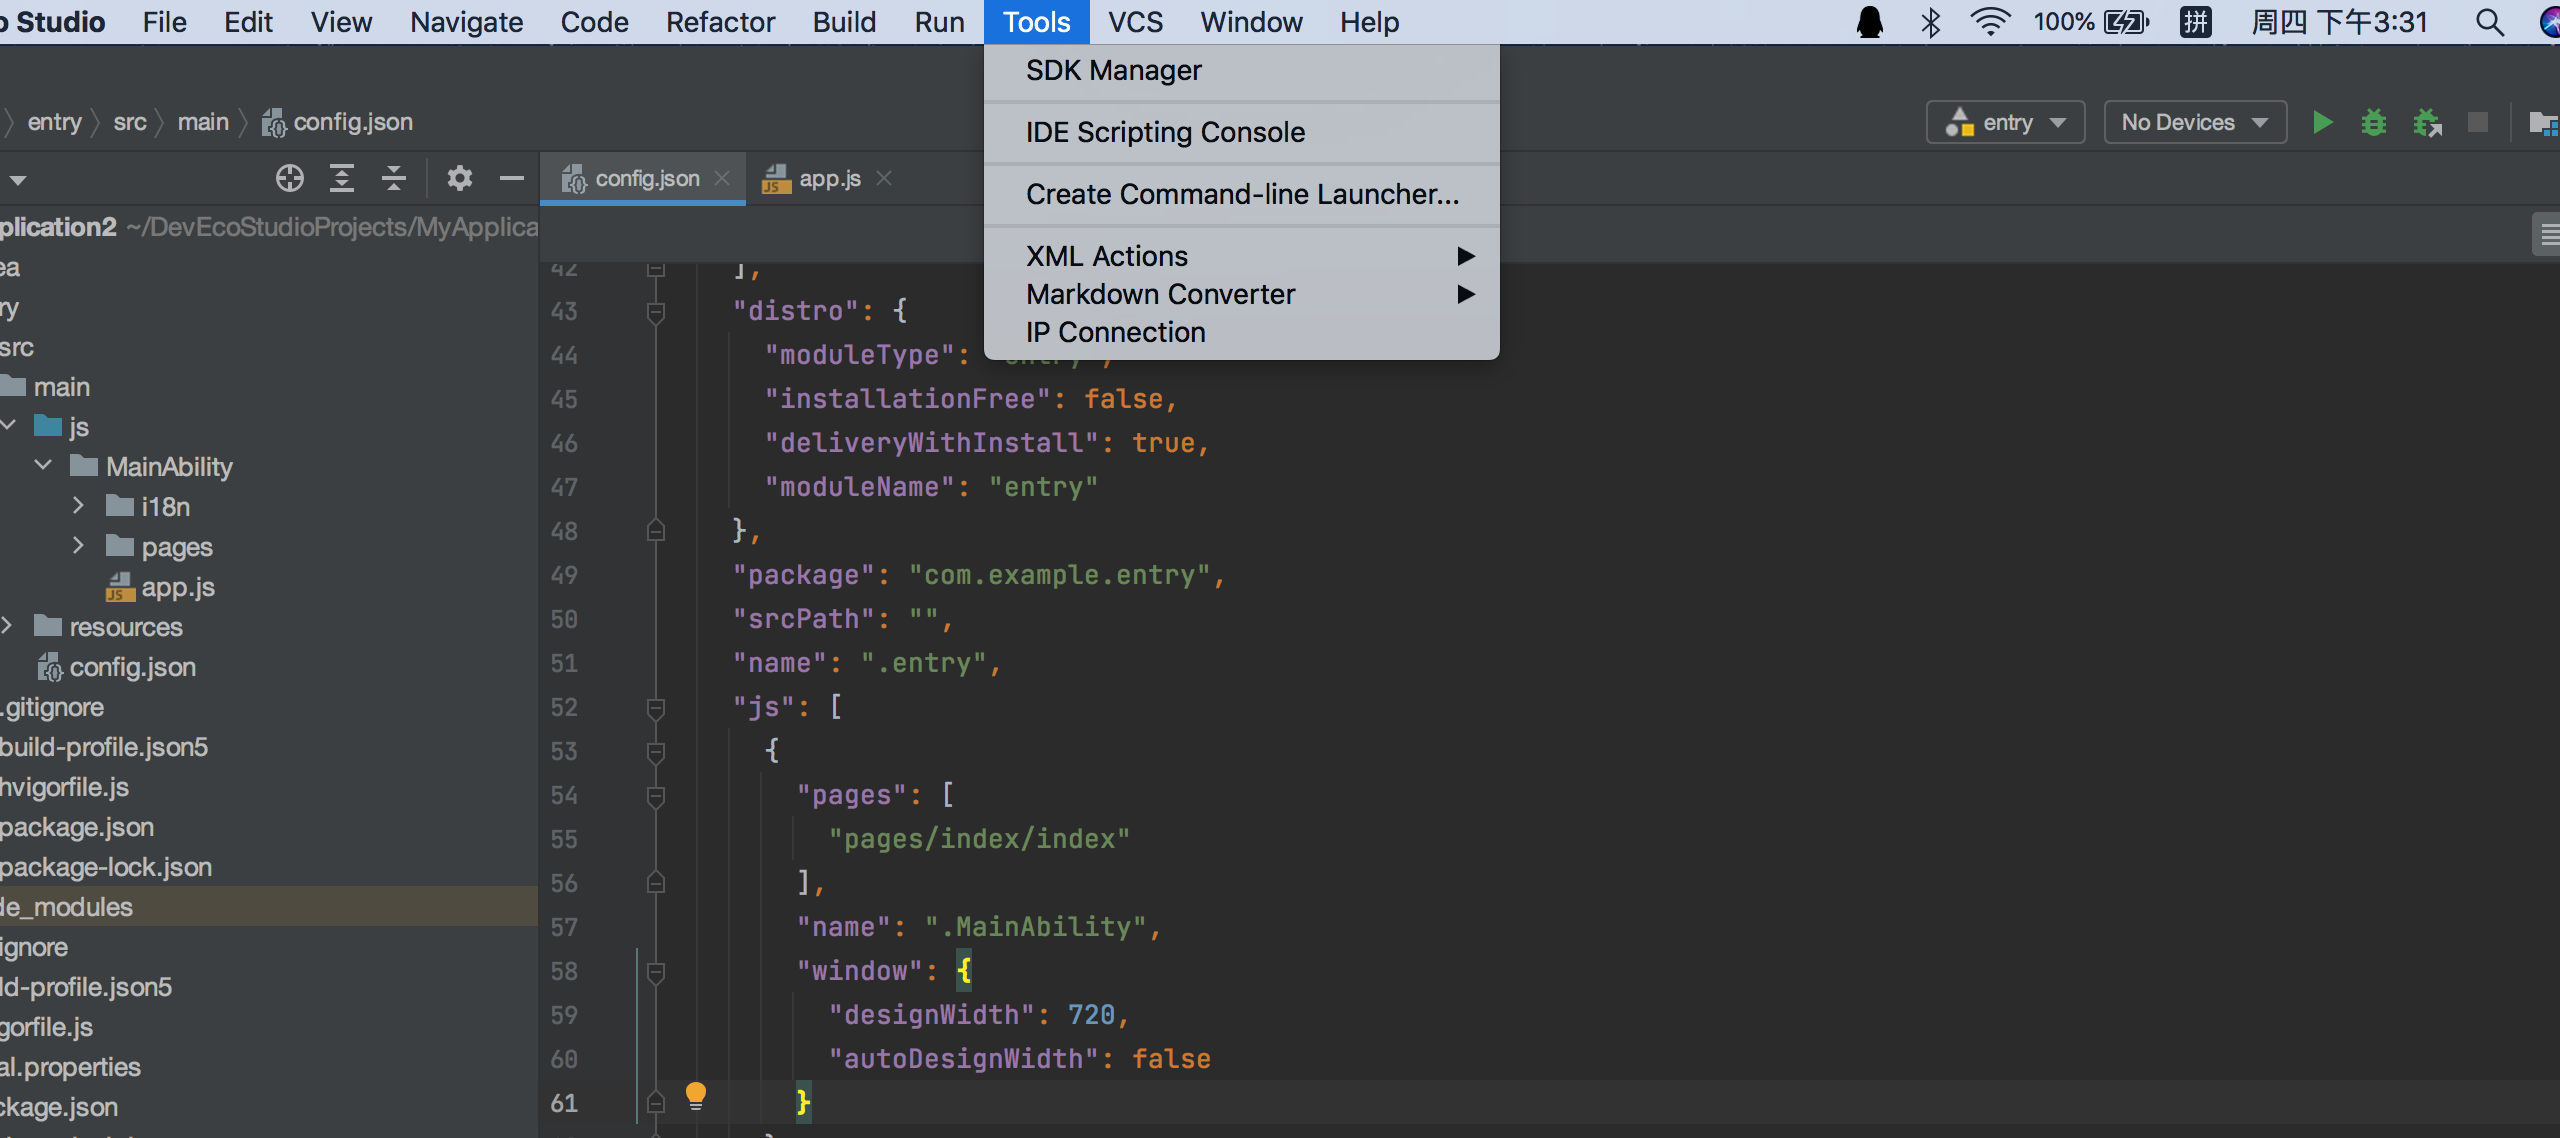Image resolution: width=2560 pixels, height=1138 pixels.
Task: Open the Navigate menu
Action: tap(466, 22)
